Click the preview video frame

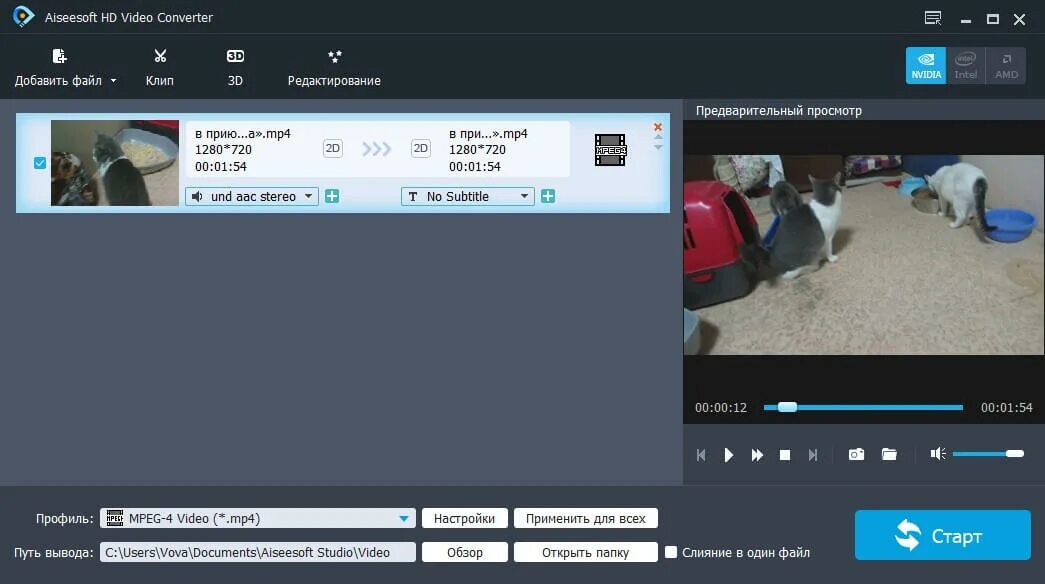864,255
